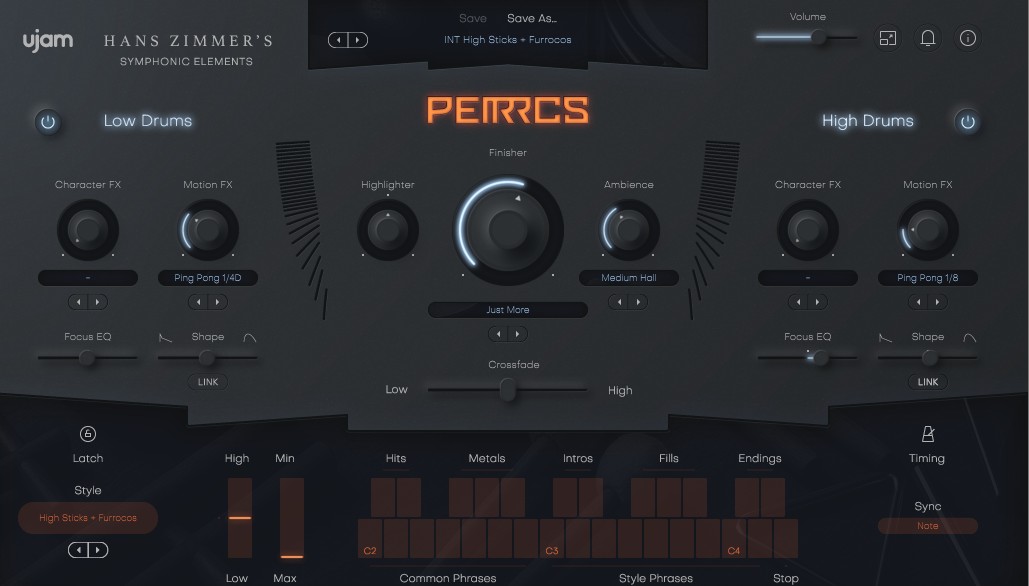
Task: Open the info icon
Action: coord(967,38)
